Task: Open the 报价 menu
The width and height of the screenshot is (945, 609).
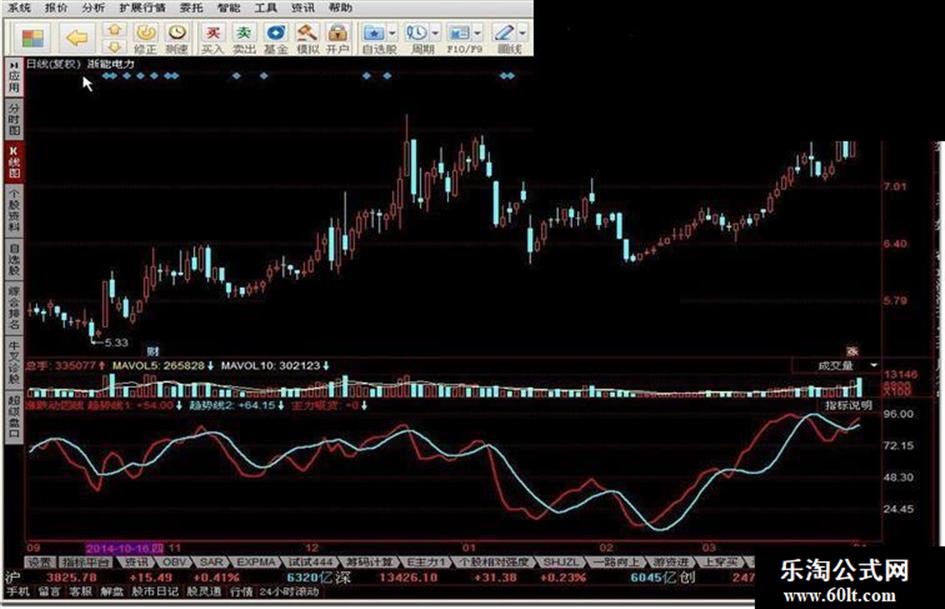Action: click(56, 8)
